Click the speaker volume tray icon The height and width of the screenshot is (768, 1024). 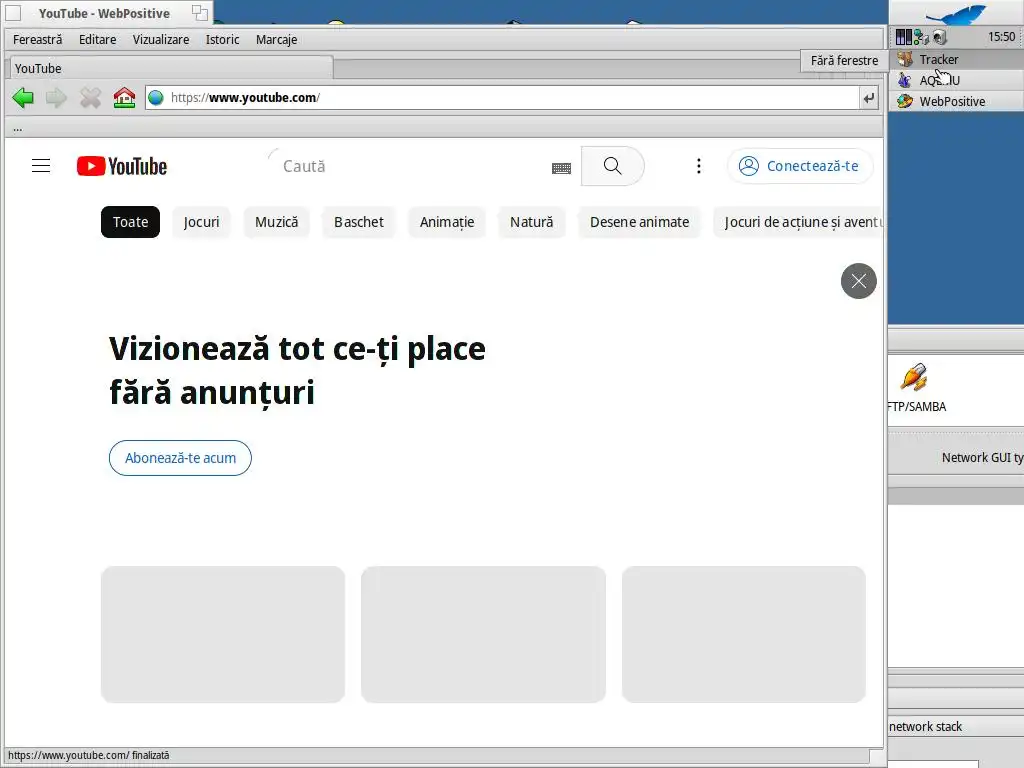940,37
